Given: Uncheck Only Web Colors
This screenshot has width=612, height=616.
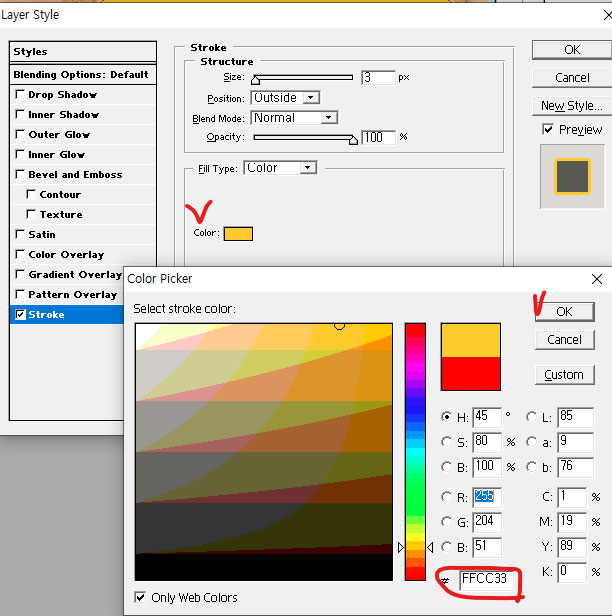Looking at the screenshot, I should point(140,597).
